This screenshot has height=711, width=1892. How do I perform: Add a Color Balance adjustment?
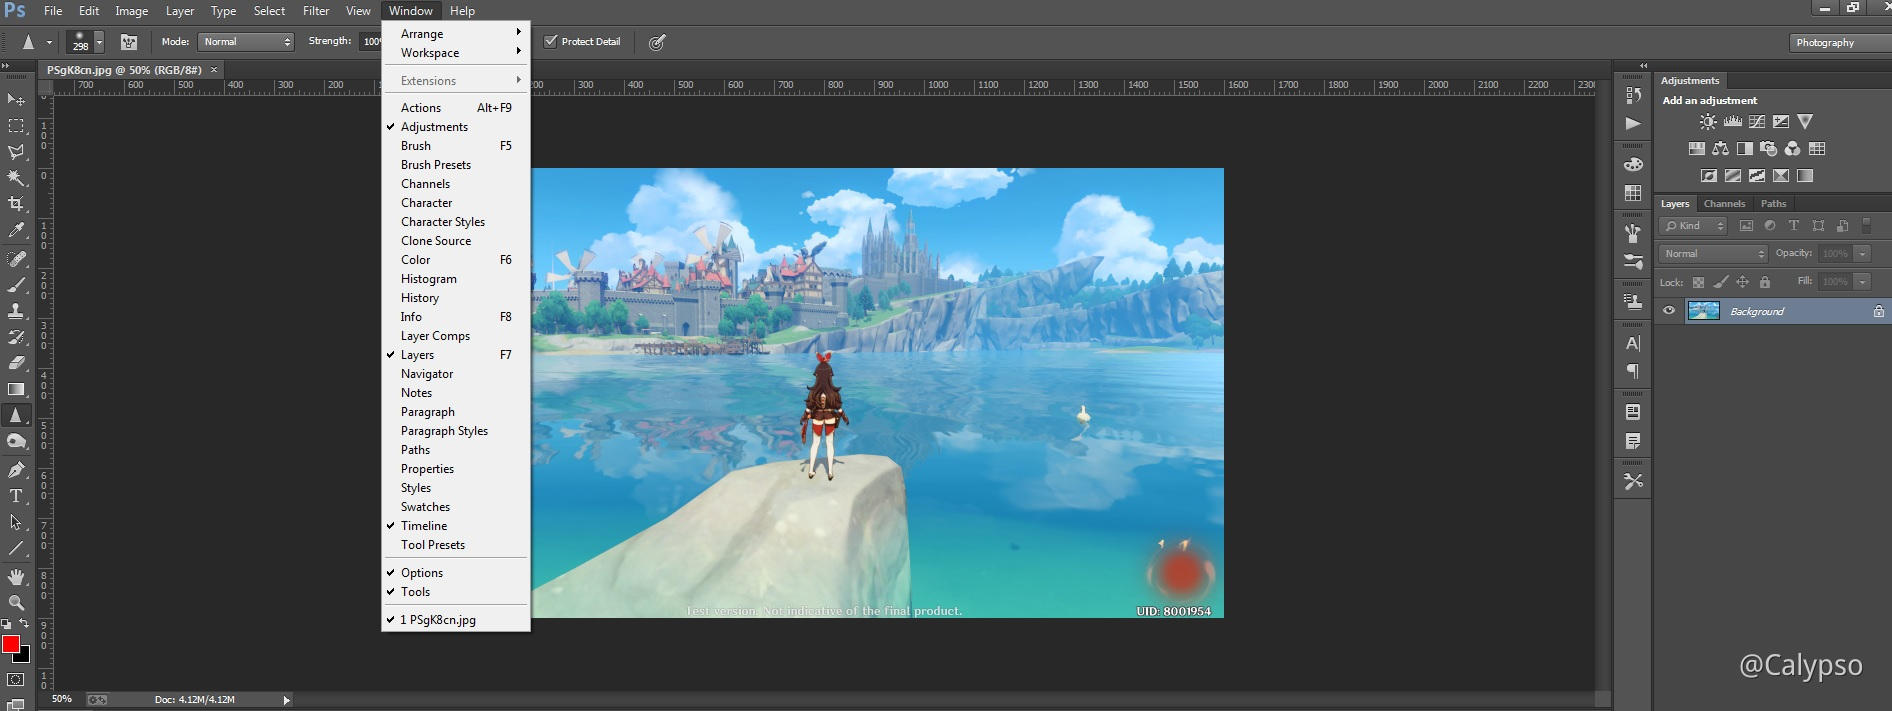(x=1720, y=149)
